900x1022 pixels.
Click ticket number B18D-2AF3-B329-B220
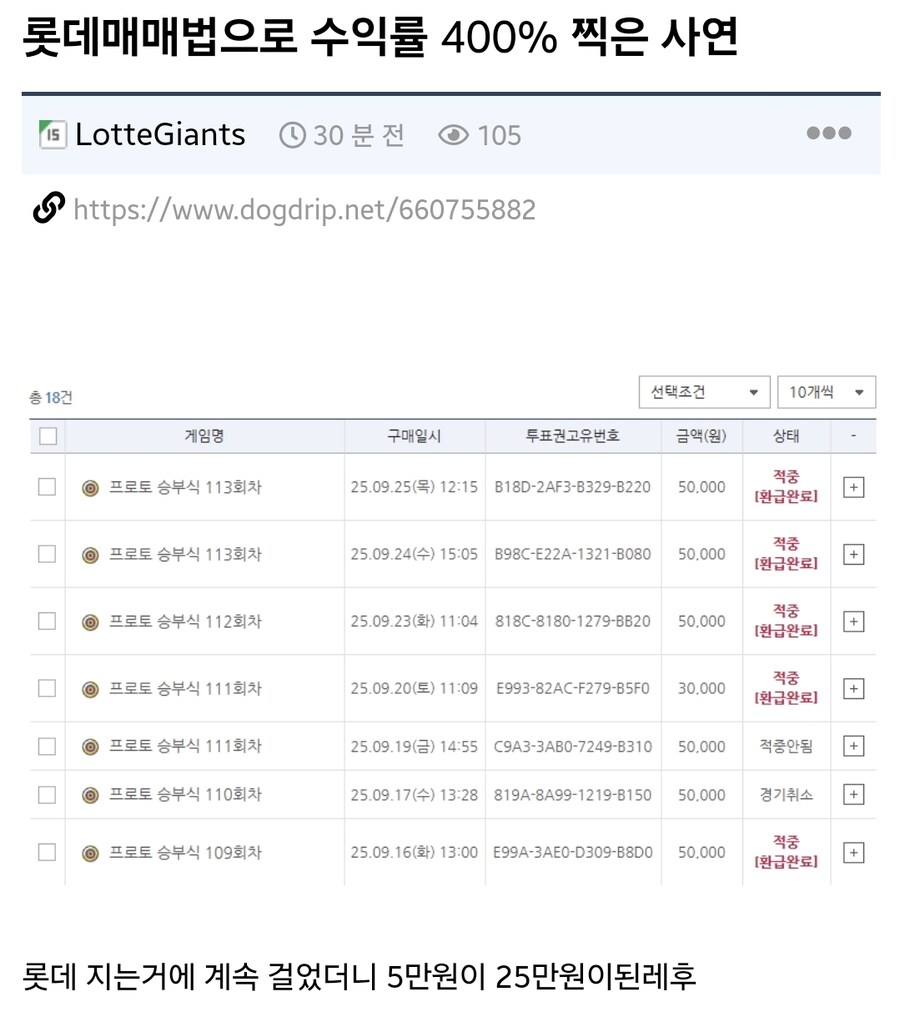[572, 487]
